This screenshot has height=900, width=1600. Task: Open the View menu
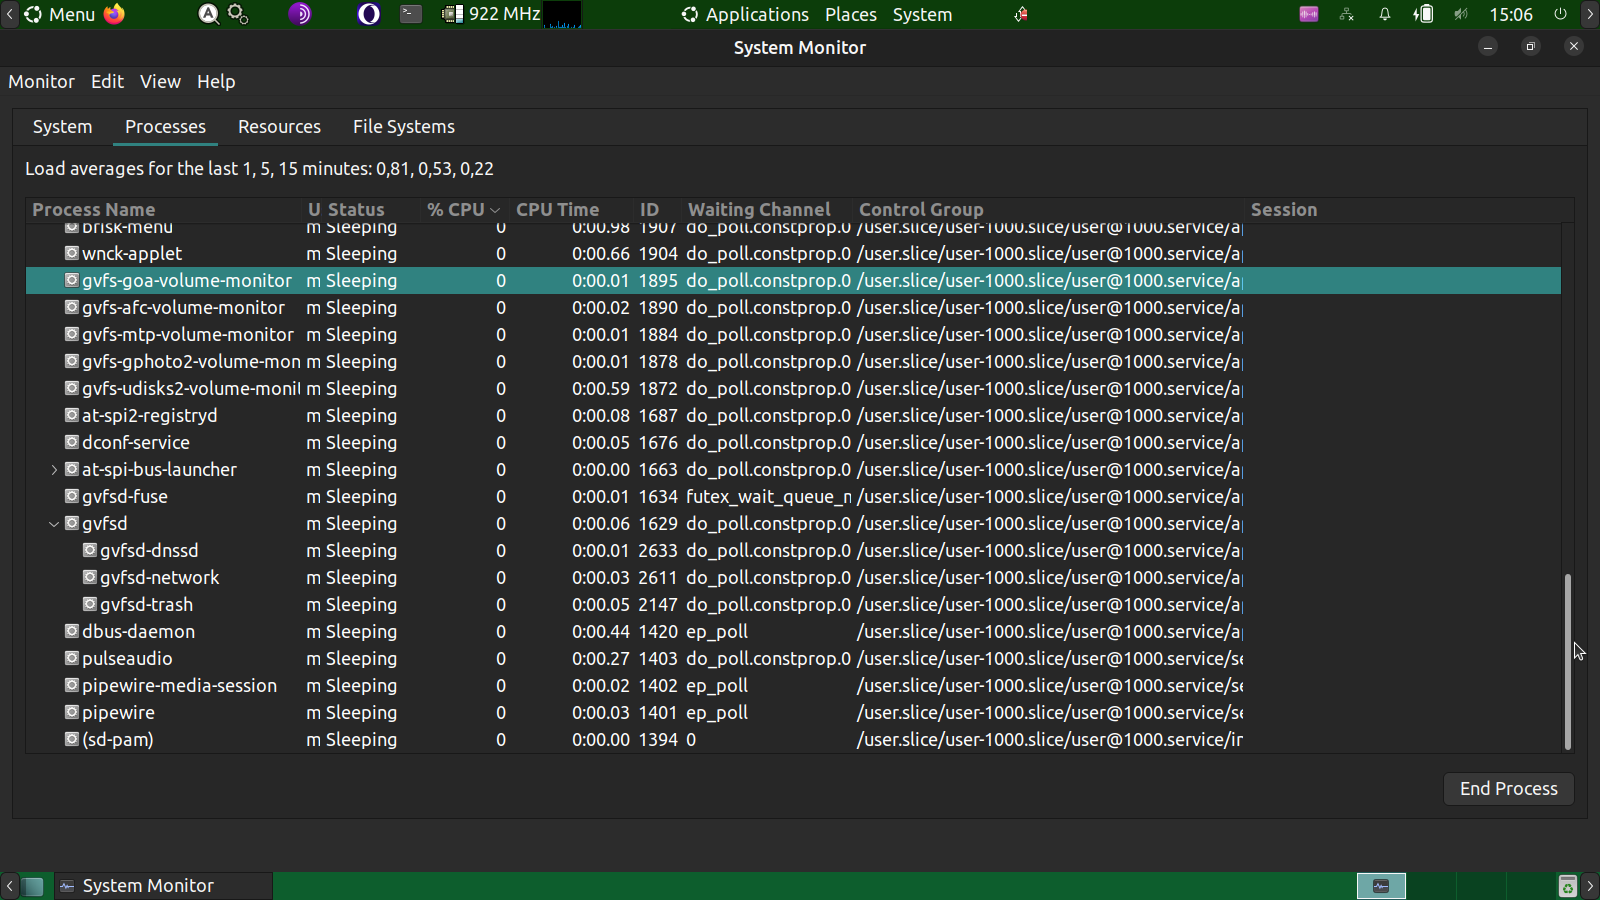[x=160, y=82]
